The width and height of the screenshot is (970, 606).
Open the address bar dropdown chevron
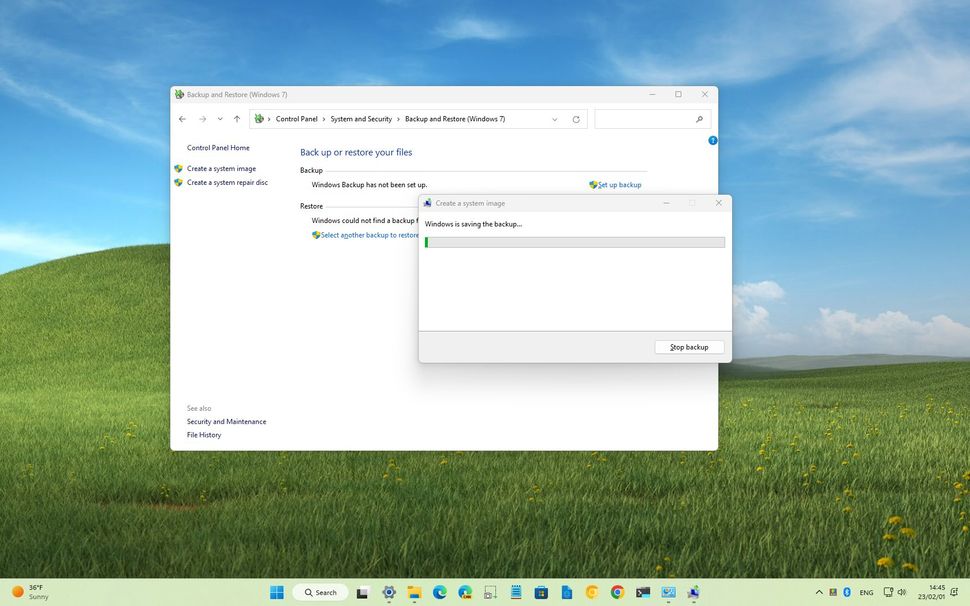click(554, 119)
